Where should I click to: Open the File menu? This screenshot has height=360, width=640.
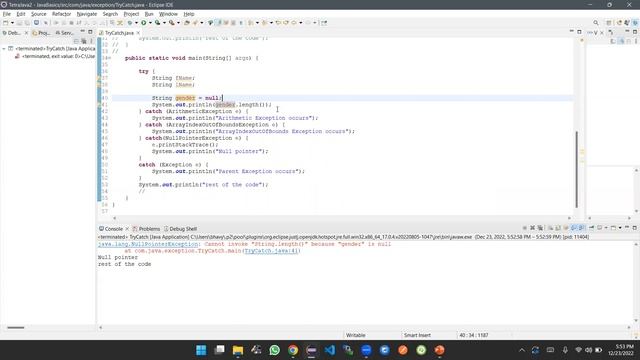tap(7, 14)
